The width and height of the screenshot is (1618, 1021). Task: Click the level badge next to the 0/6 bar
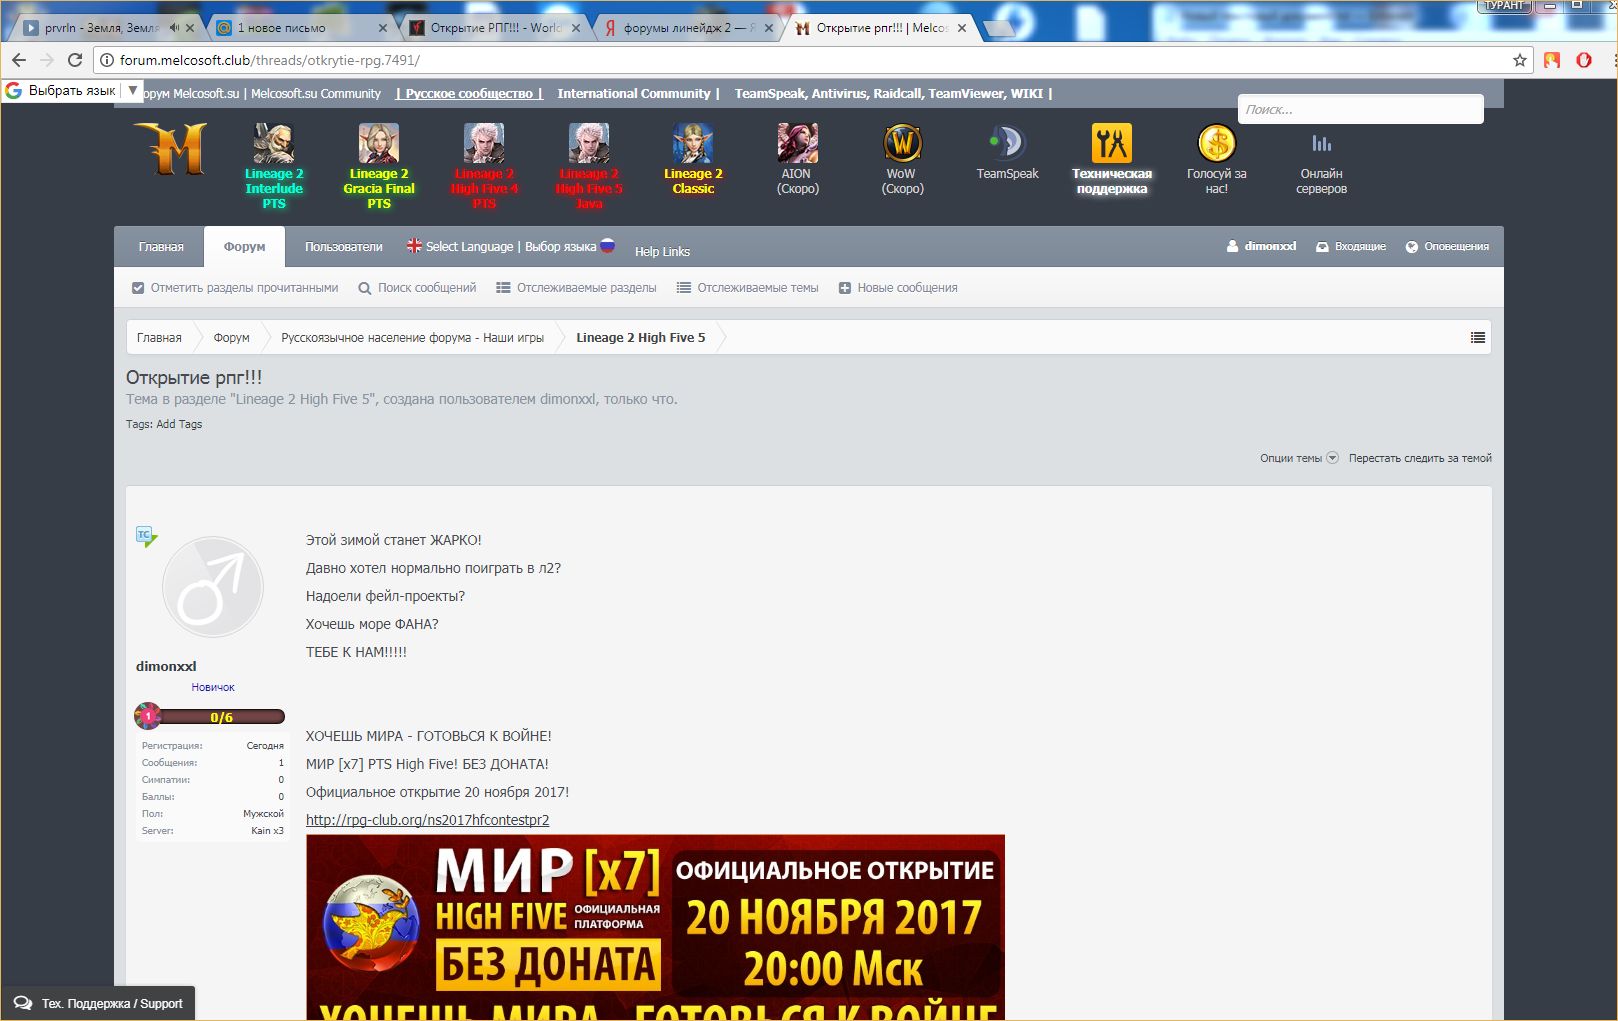coord(147,716)
